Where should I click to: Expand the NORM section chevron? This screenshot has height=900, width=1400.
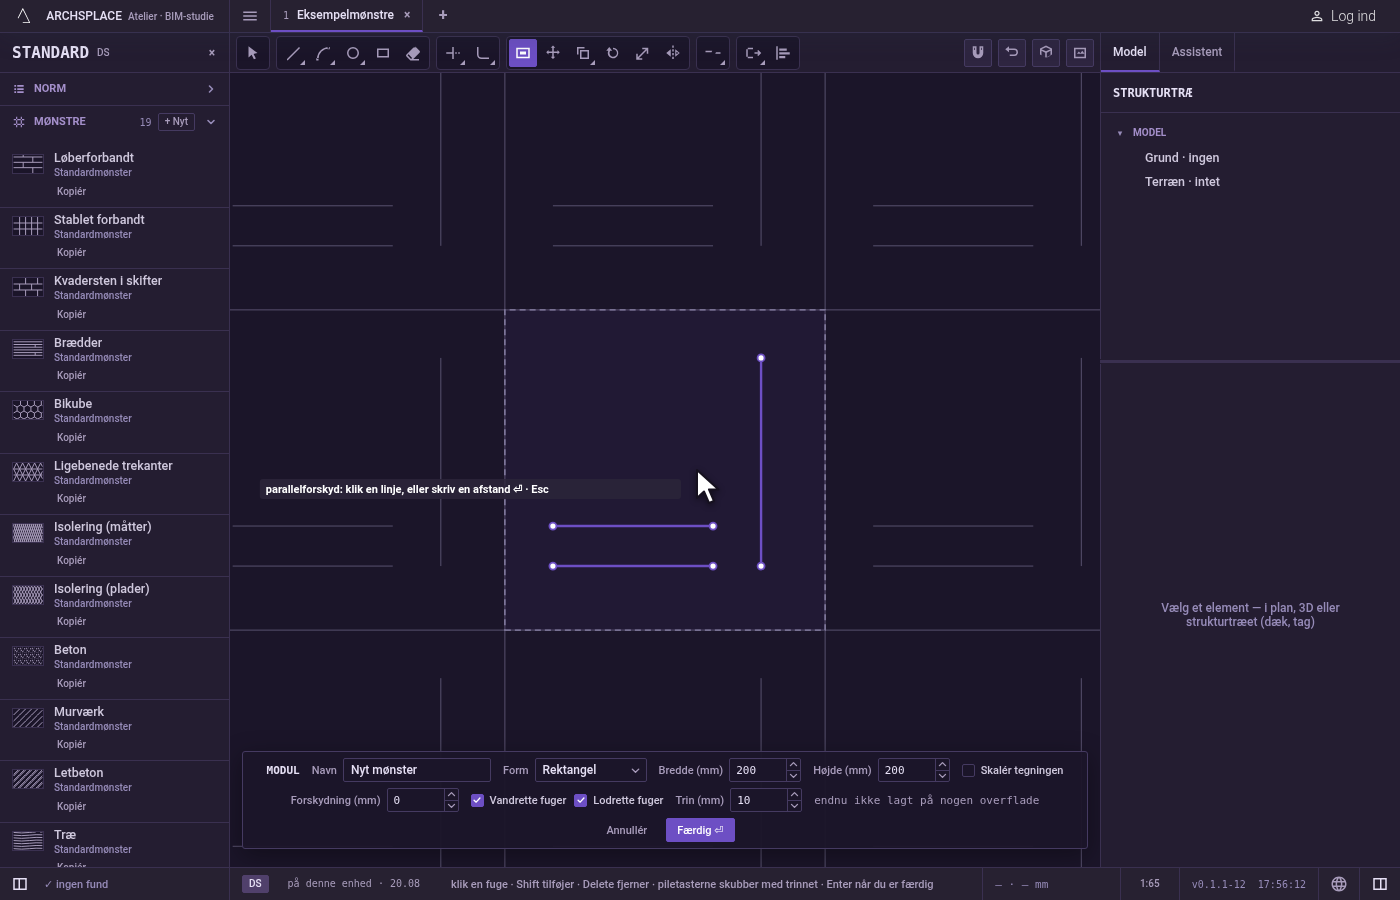[x=211, y=89]
